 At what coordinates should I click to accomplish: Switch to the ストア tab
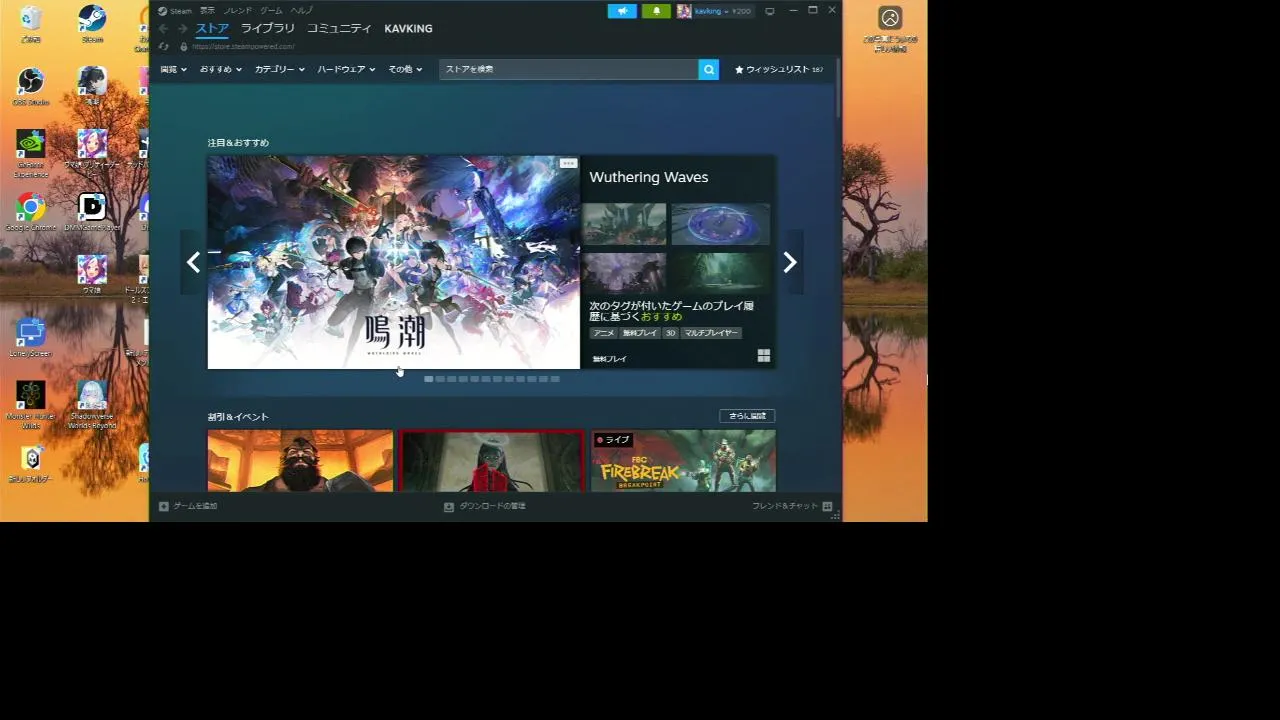click(x=212, y=29)
